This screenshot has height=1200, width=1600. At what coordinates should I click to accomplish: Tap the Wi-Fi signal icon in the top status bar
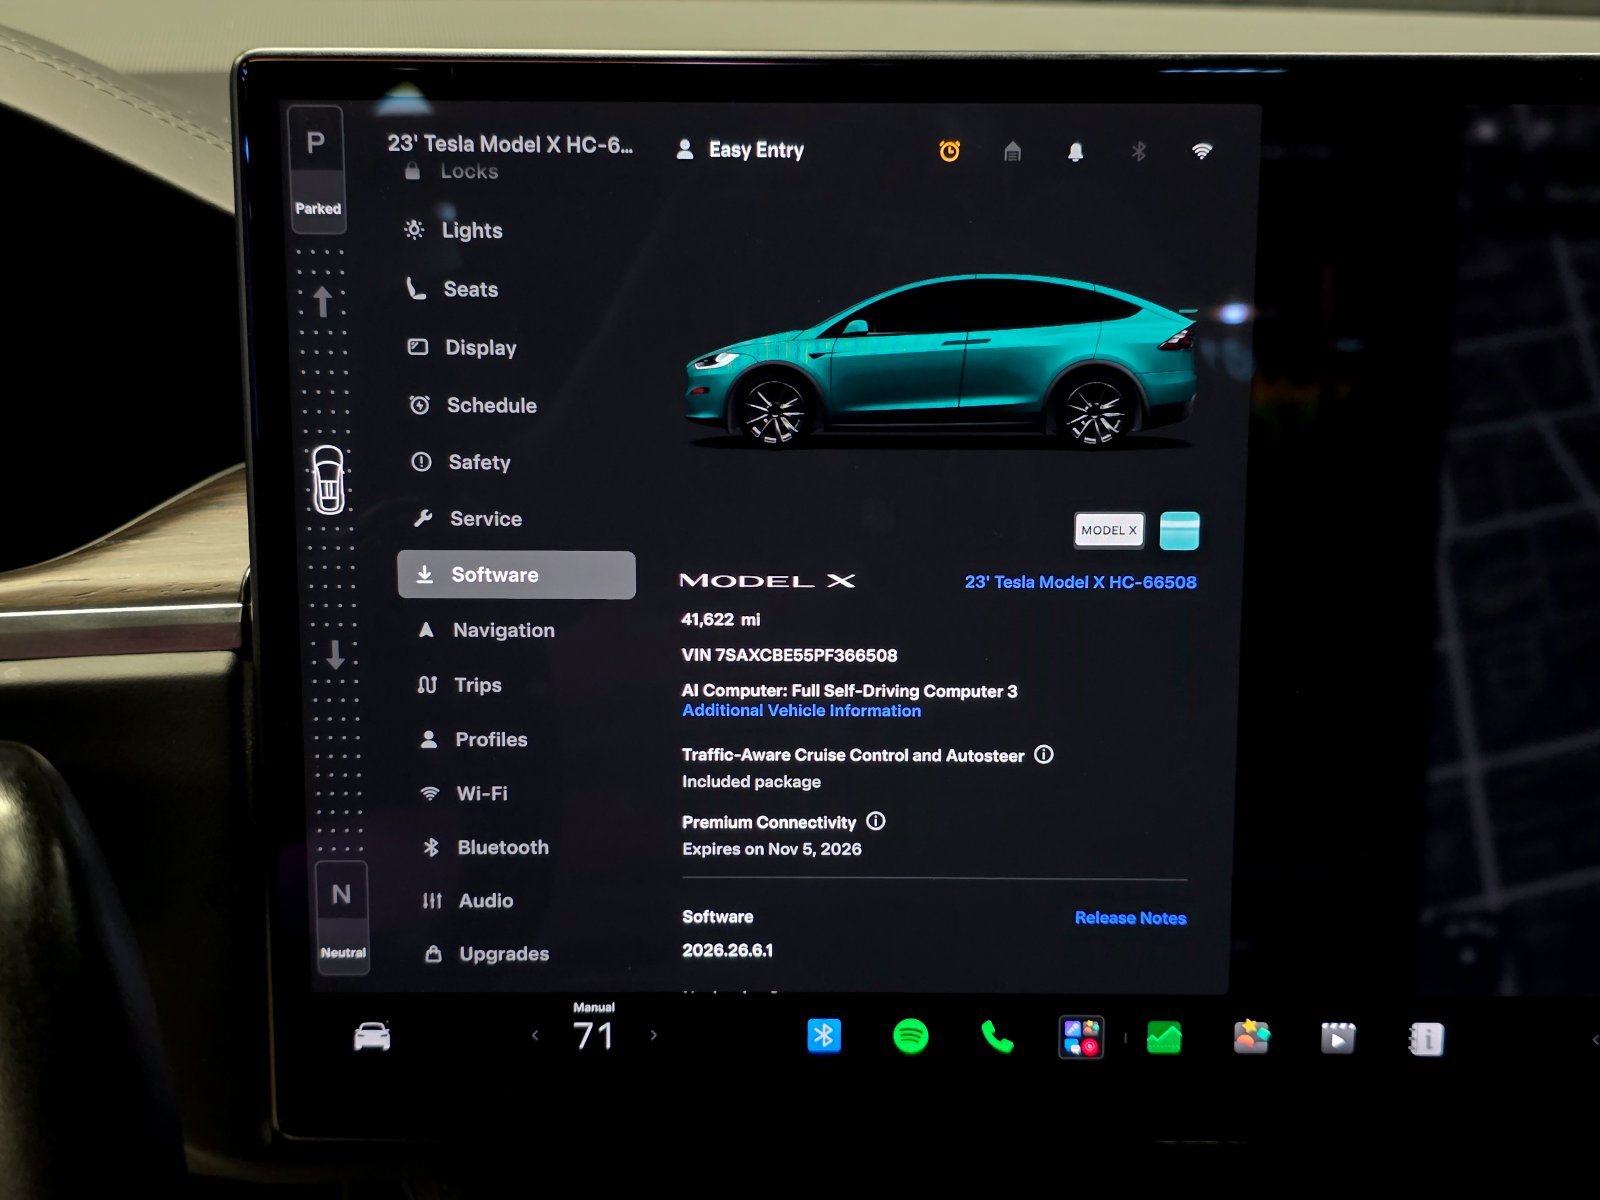pyautogui.click(x=1202, y=151)
